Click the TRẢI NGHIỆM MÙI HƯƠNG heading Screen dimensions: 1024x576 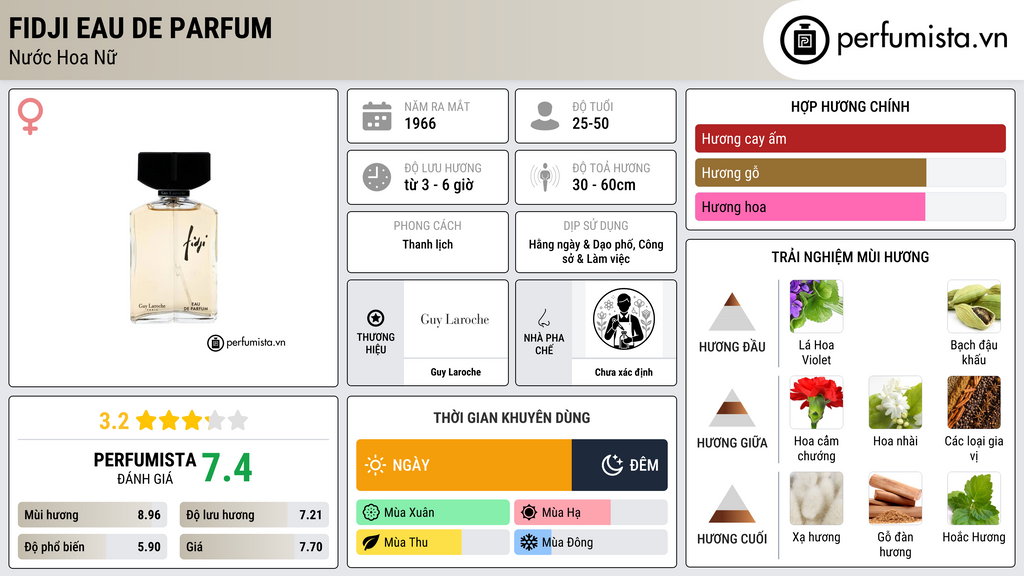pos(850,257)
